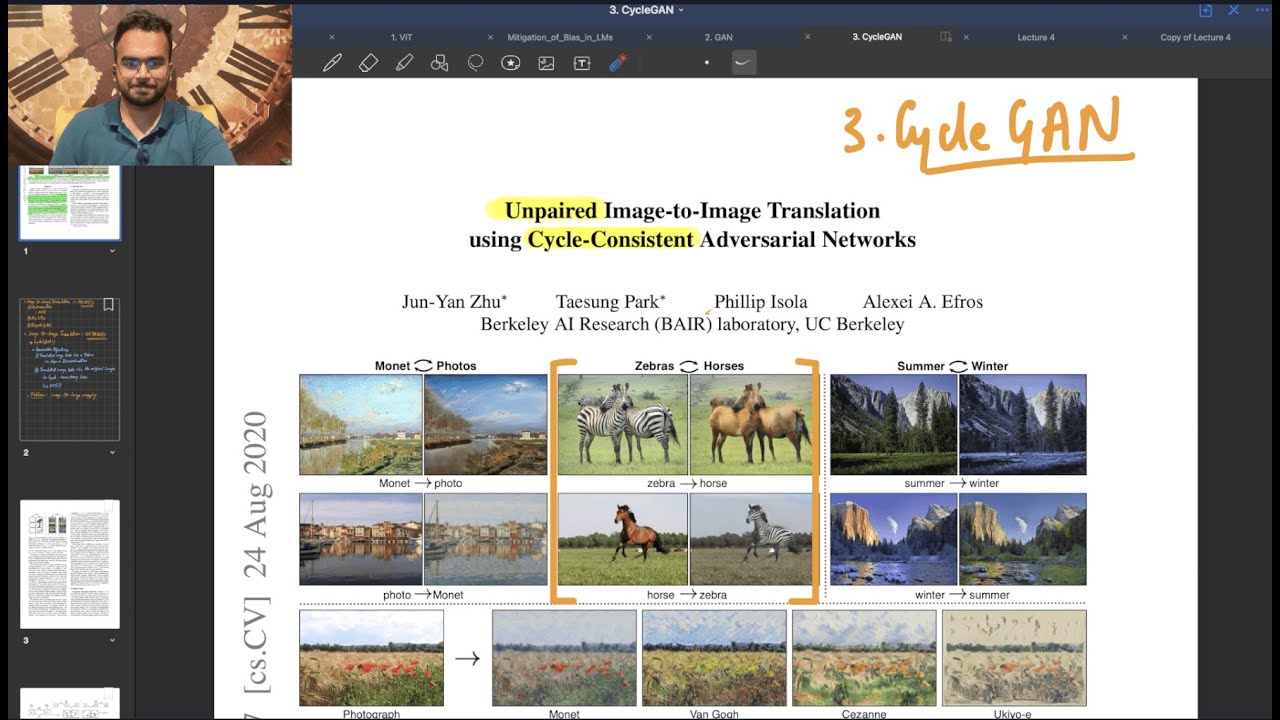Choose the trail laser pointer style
Image resolution: width=1280 pixels, height=720 pixels.
(x=743, y=62)
